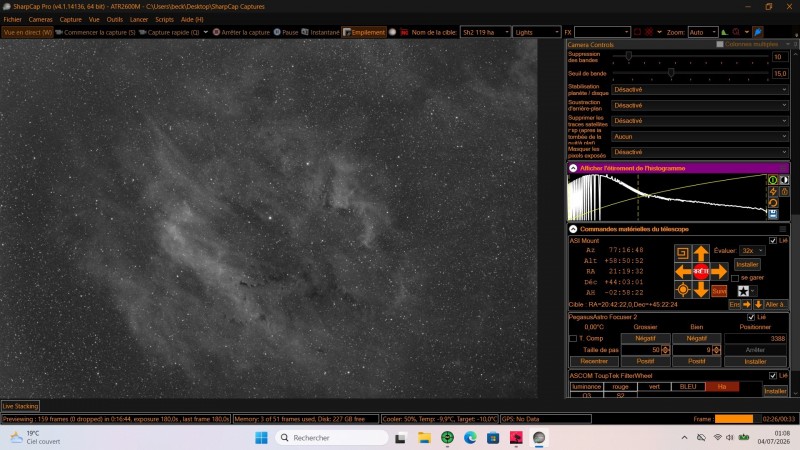The image size is (800, 450).
Task: Adjust the Suppression des bandes slider
Action: pyautogui.click(x=690, y=57)
